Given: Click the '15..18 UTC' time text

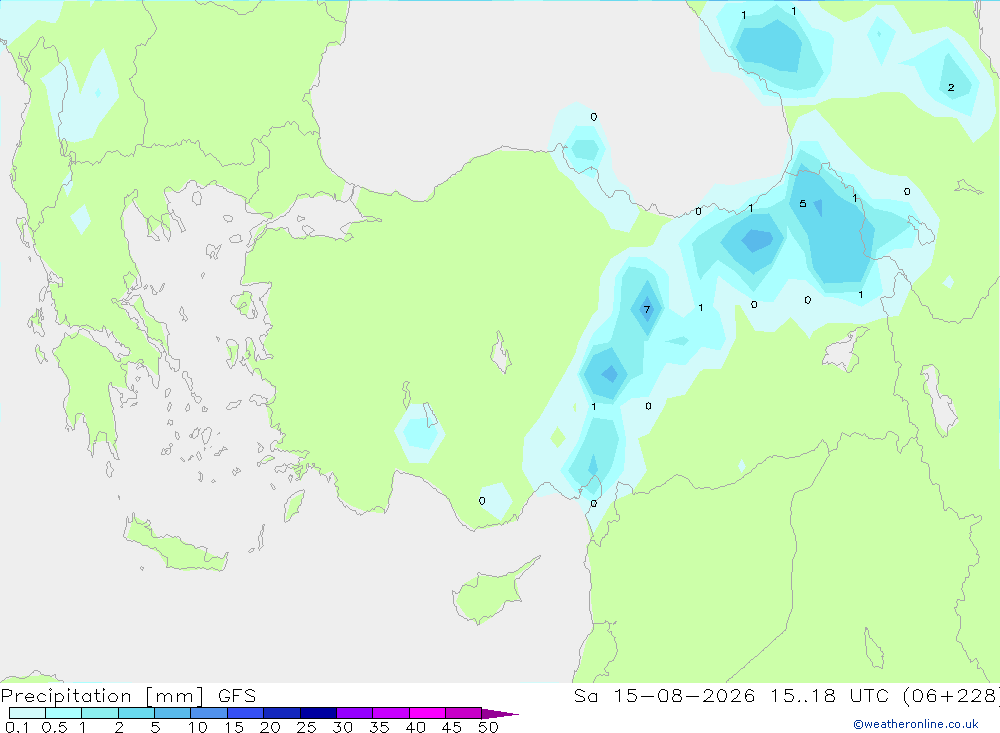Looking at the screenshot, I should (828, 696).
